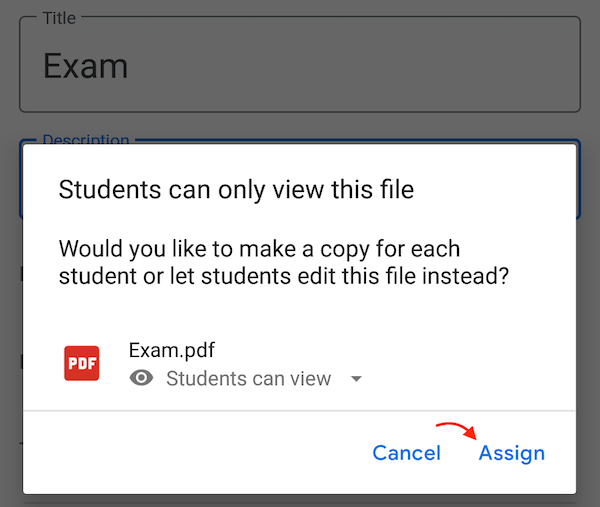Click empty space right of Exam in Title box
The image size is (600, 507).
click(352, 66)
